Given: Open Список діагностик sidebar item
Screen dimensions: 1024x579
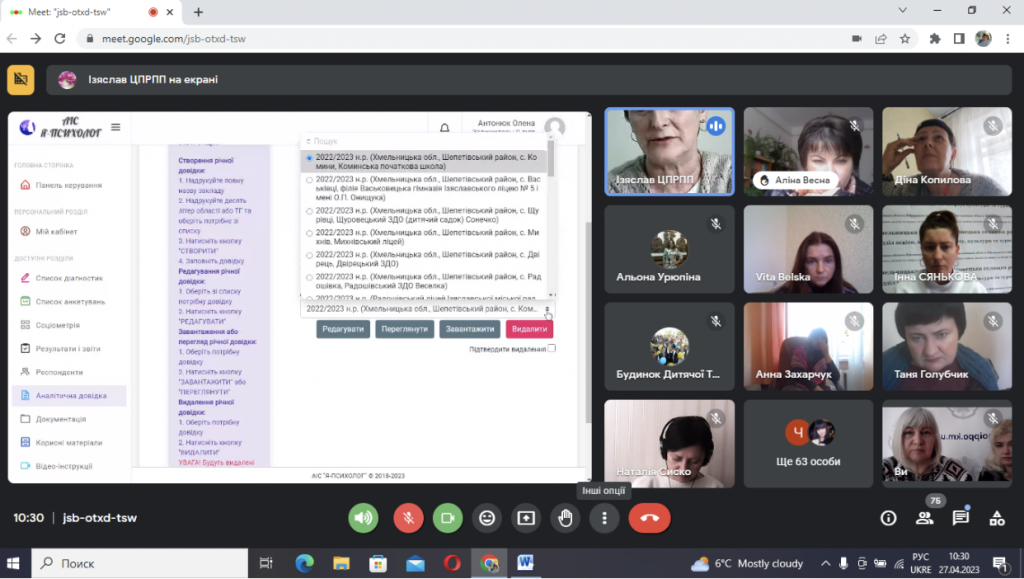Looking at the screenshot, I should coord(69,278).
